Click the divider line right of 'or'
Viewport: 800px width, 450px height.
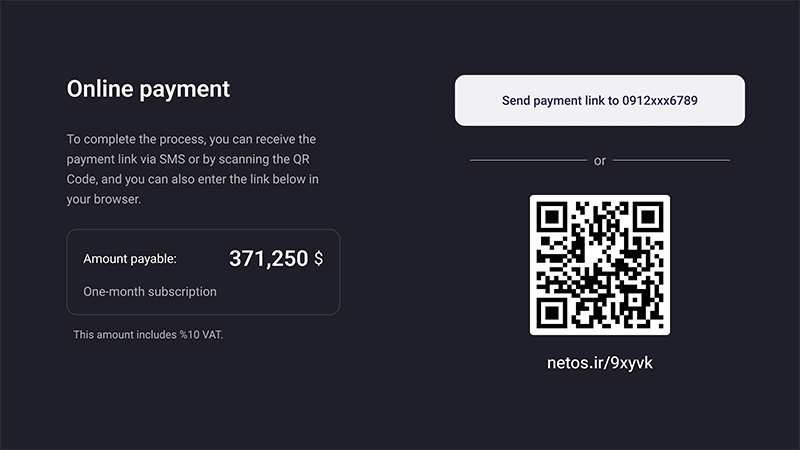671,160
